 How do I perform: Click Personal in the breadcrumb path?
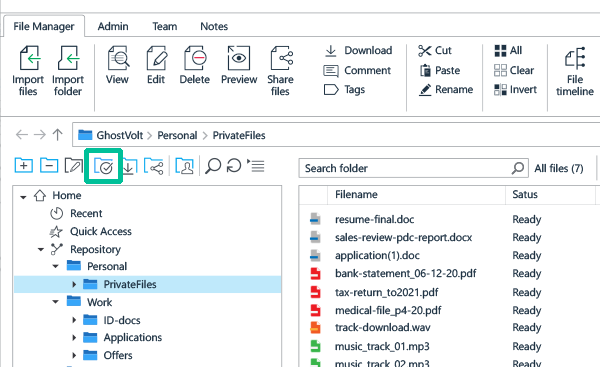177,135
